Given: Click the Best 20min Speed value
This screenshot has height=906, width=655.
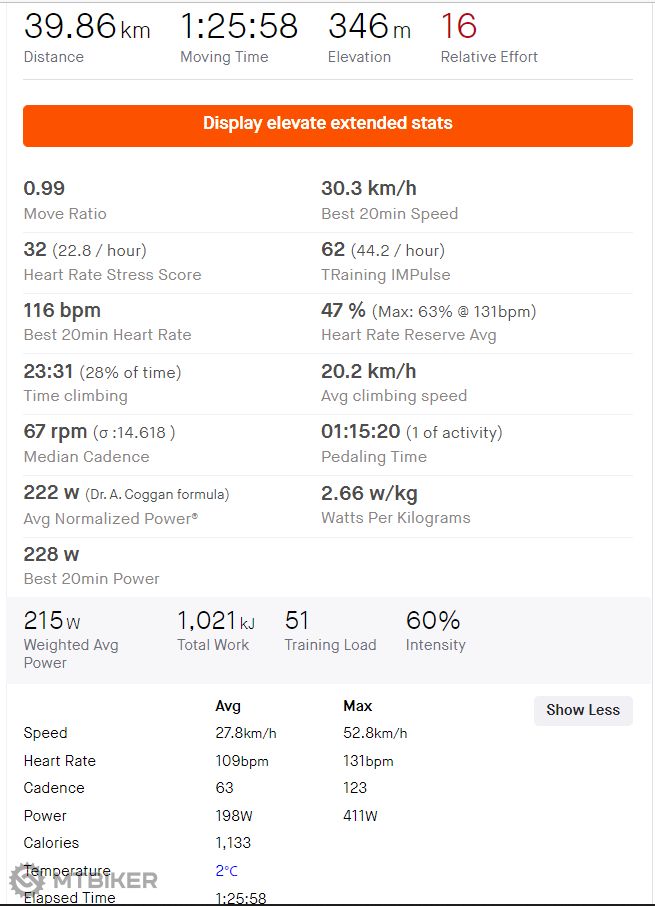Looking at the screenshot, I should [369, 188].
